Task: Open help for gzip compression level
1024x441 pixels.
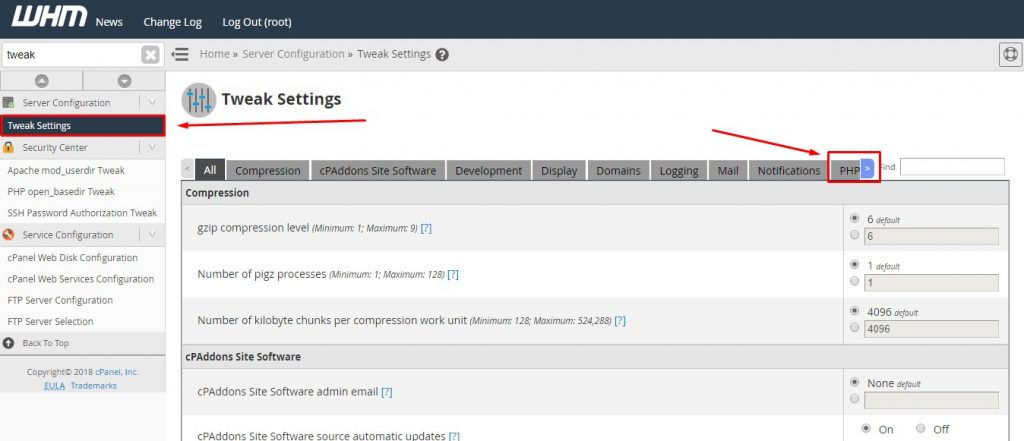Action: [x=426, y=229]
